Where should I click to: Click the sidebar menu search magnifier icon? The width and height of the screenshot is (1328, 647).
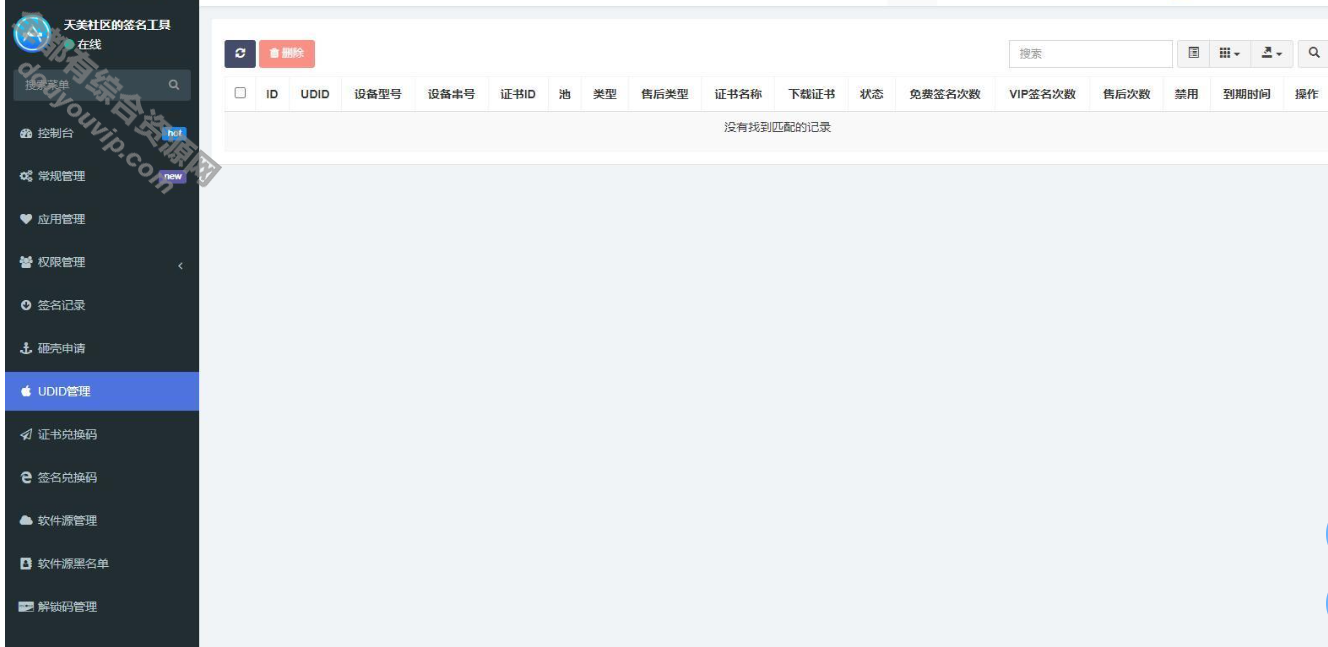click(x=174, y=85)
